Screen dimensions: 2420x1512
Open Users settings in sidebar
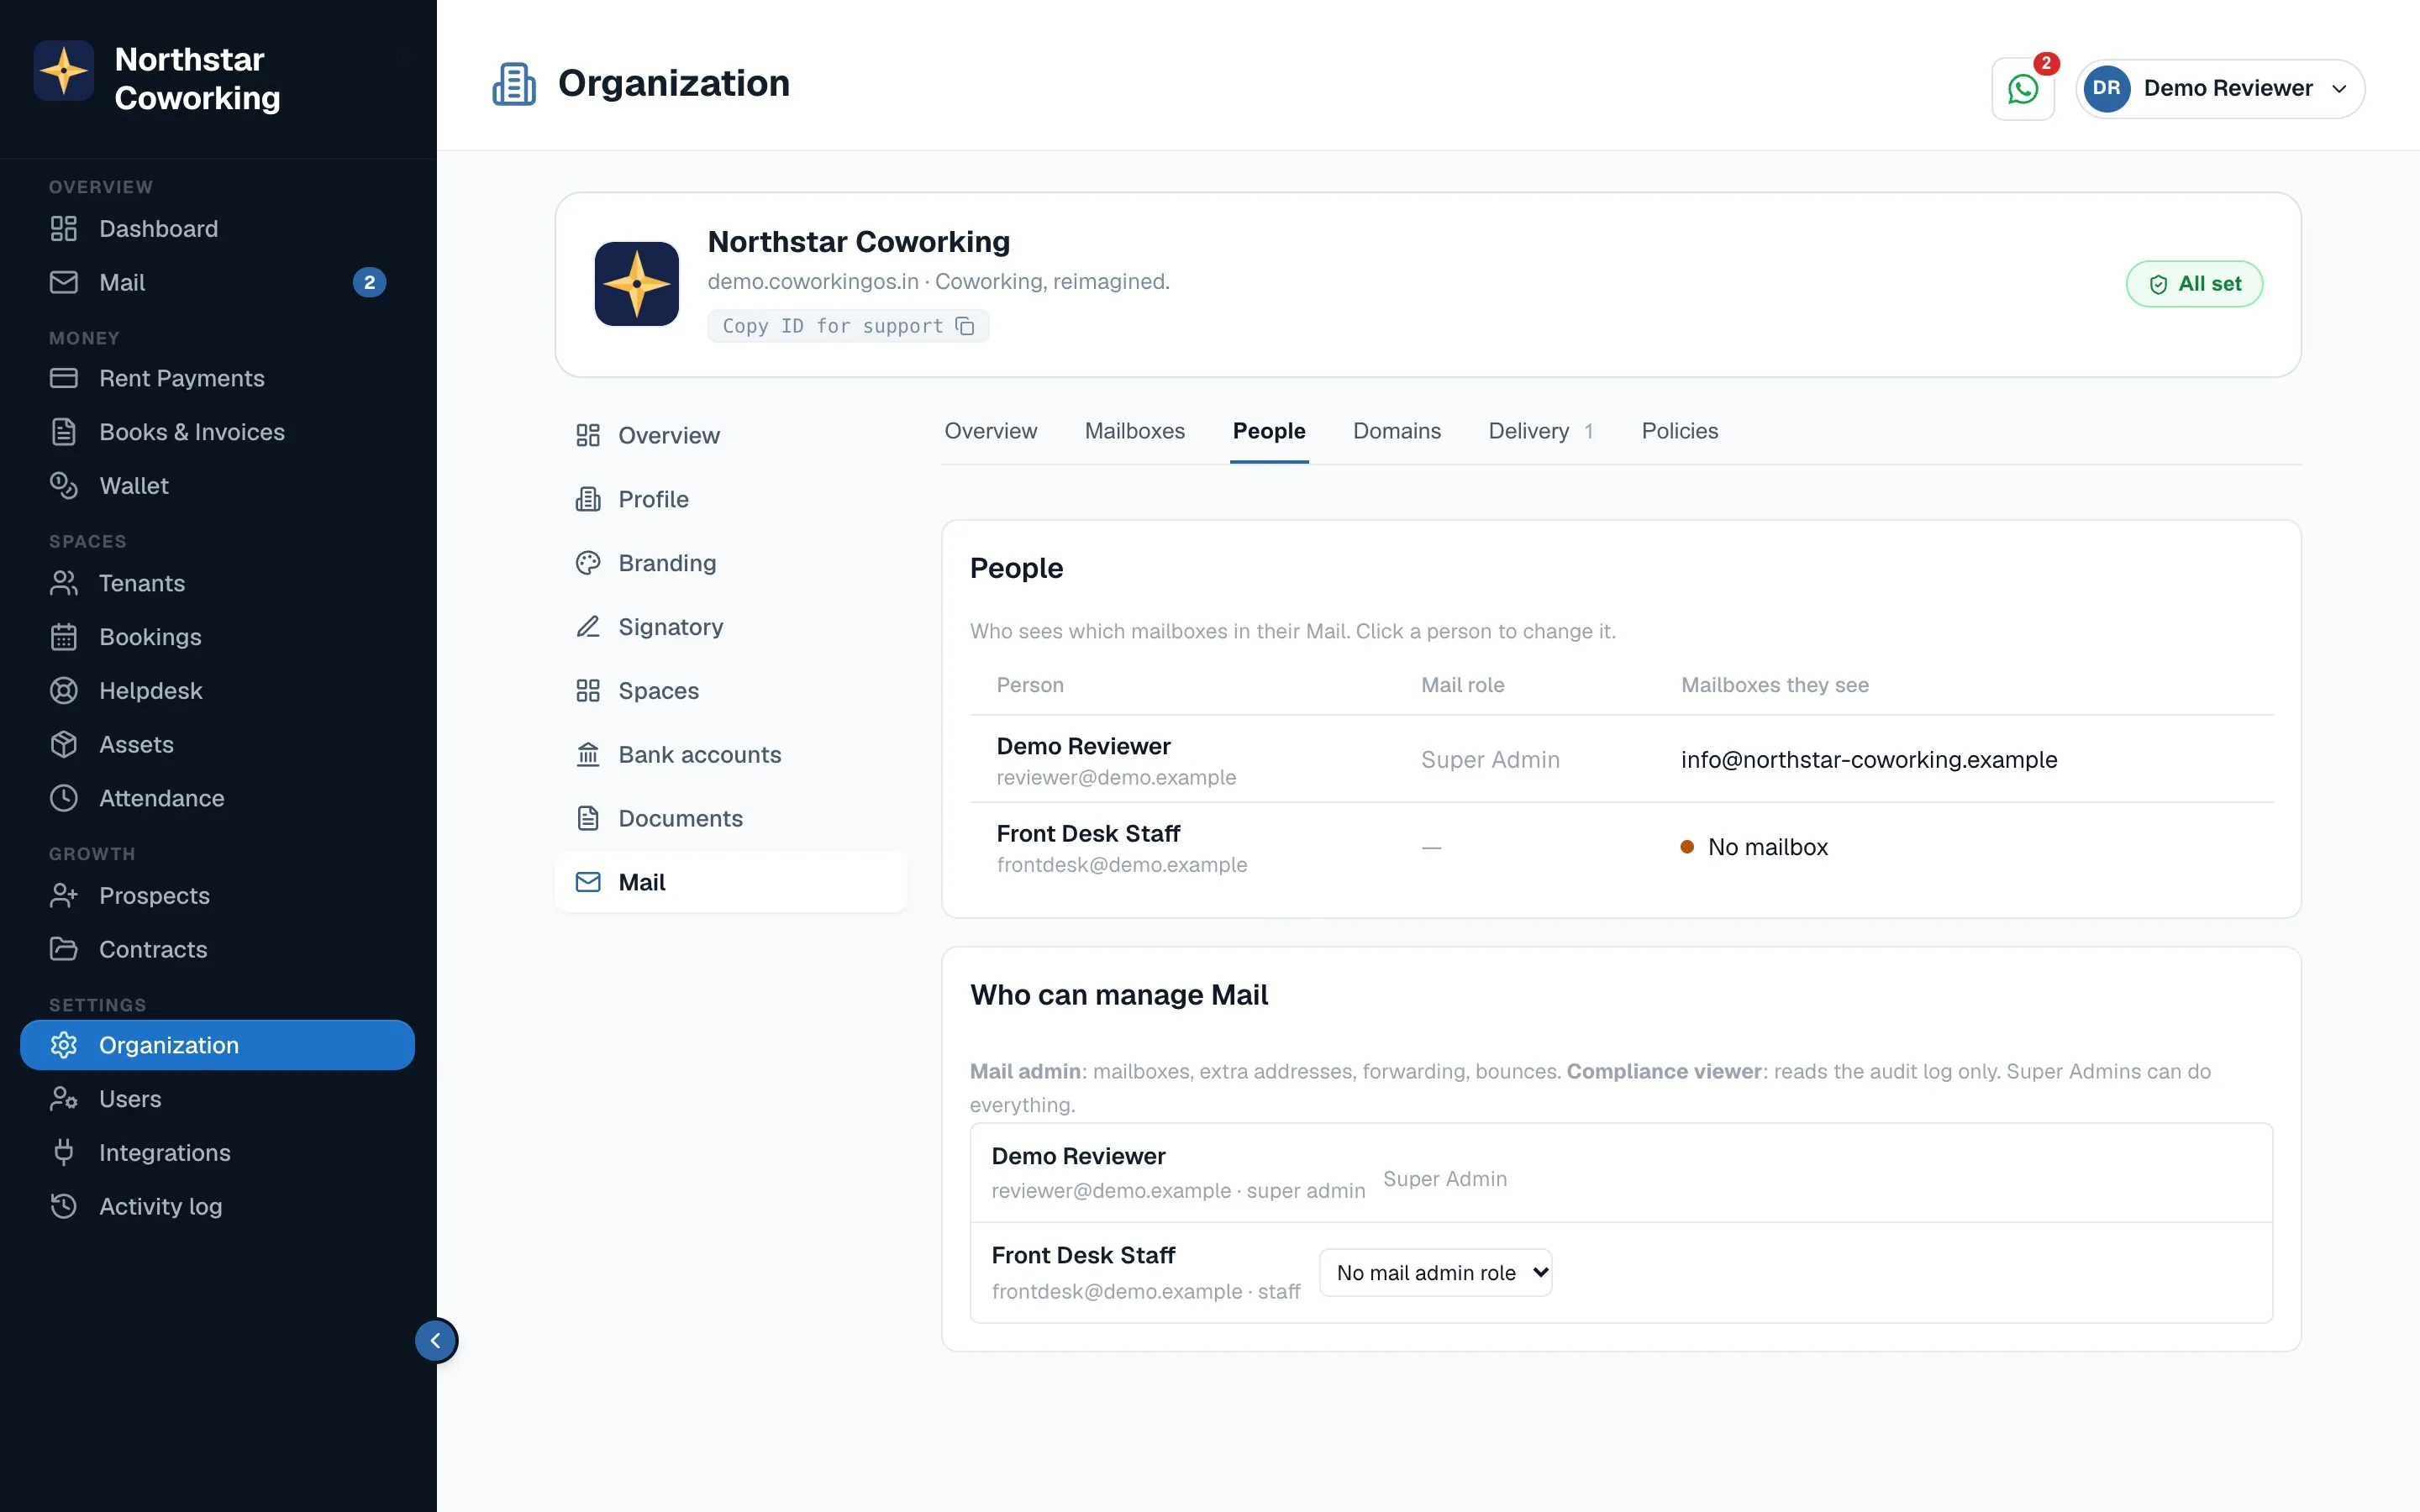[217, 1099]
